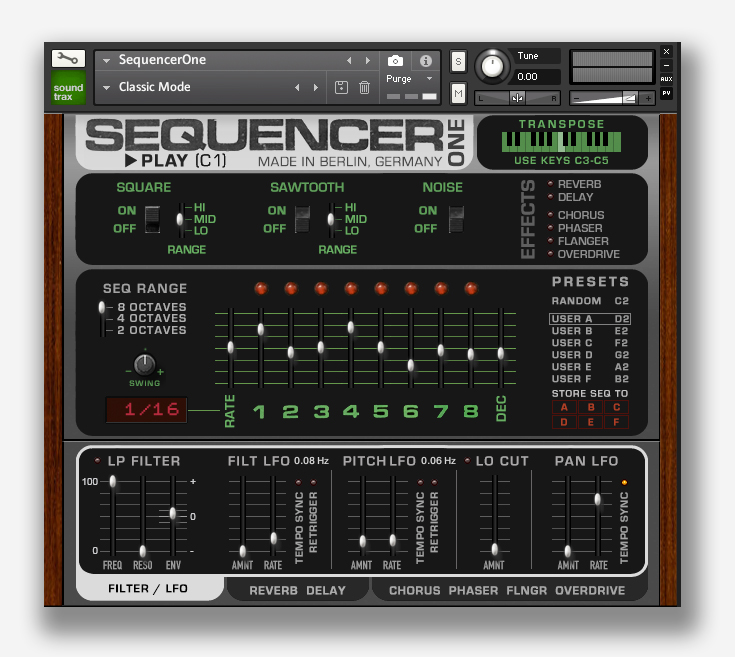Minimize instrument with the minus icon
735x657 pixels.
666,65
